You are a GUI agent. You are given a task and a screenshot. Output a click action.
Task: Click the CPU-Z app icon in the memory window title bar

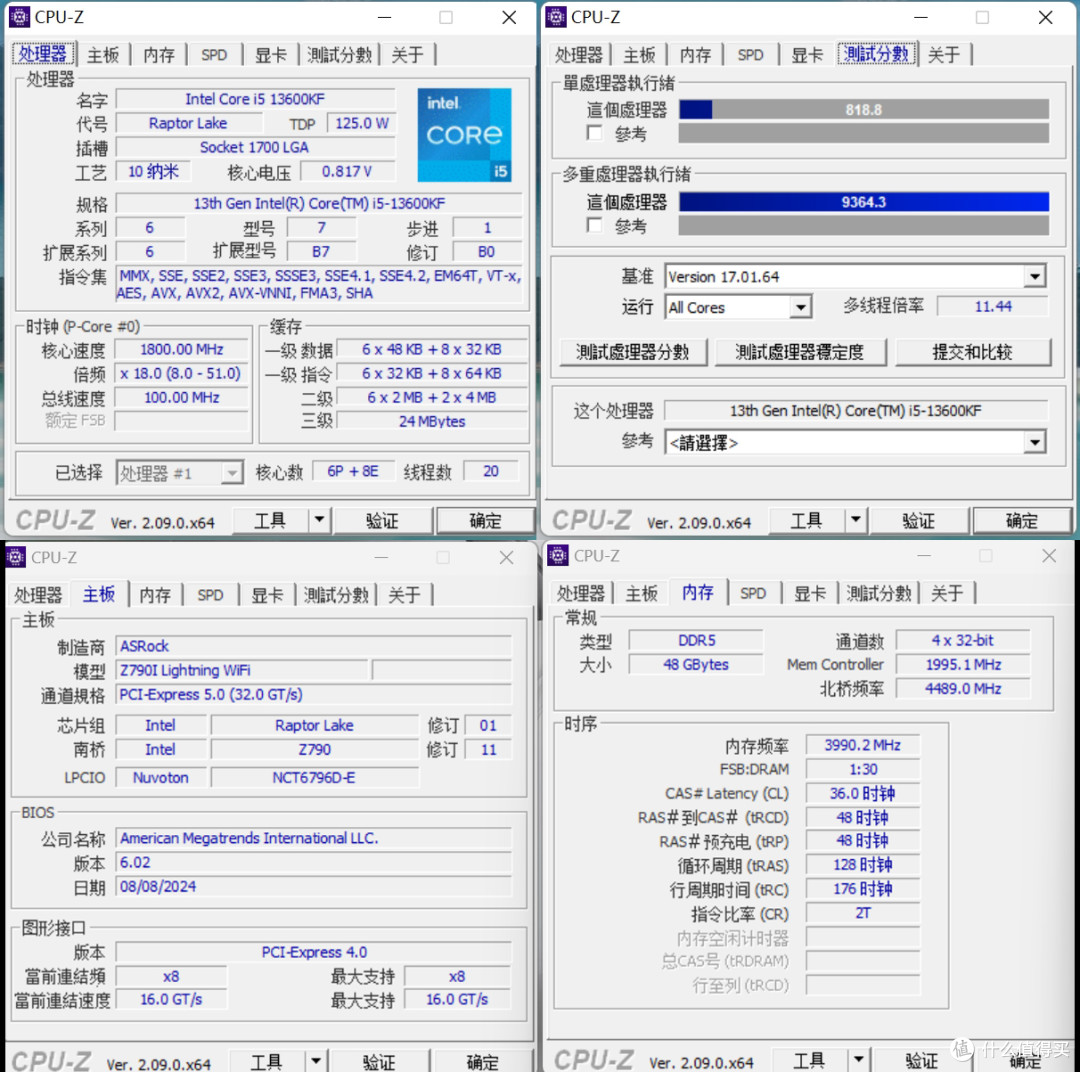click(x=558, y=555)
